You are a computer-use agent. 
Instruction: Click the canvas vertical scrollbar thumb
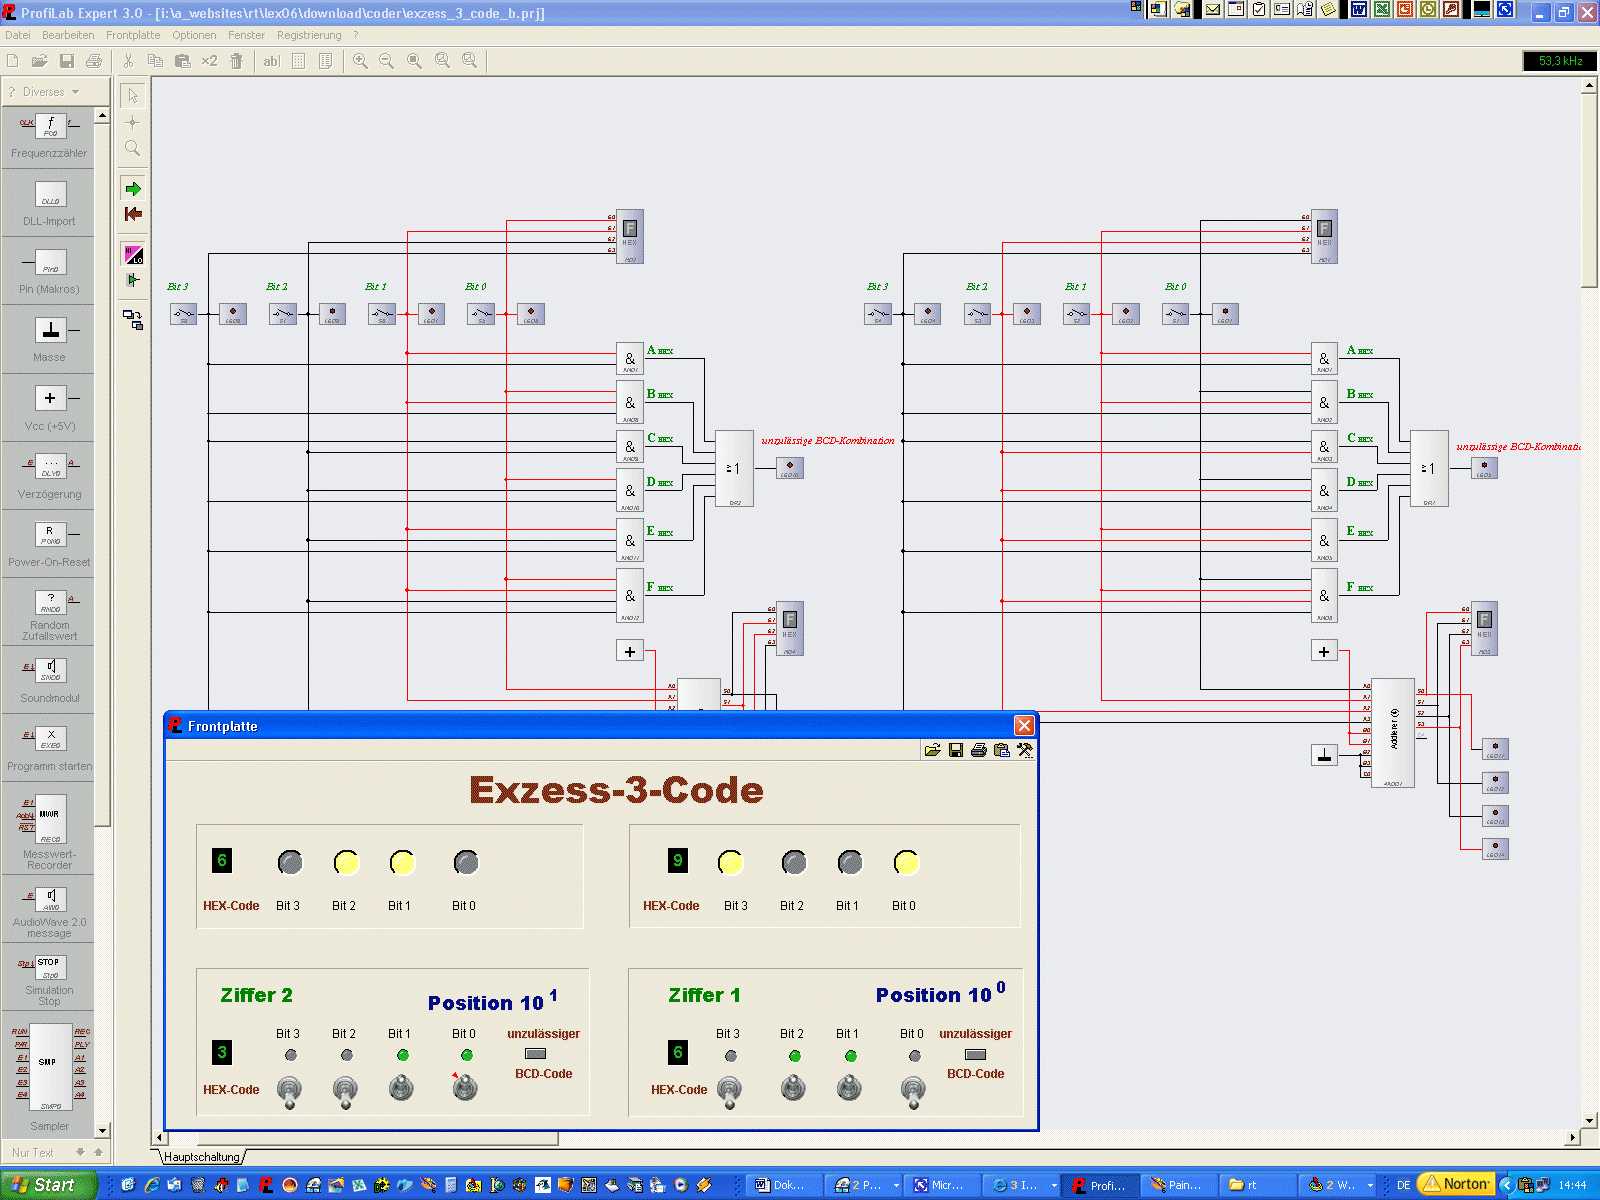[1590, 189]
